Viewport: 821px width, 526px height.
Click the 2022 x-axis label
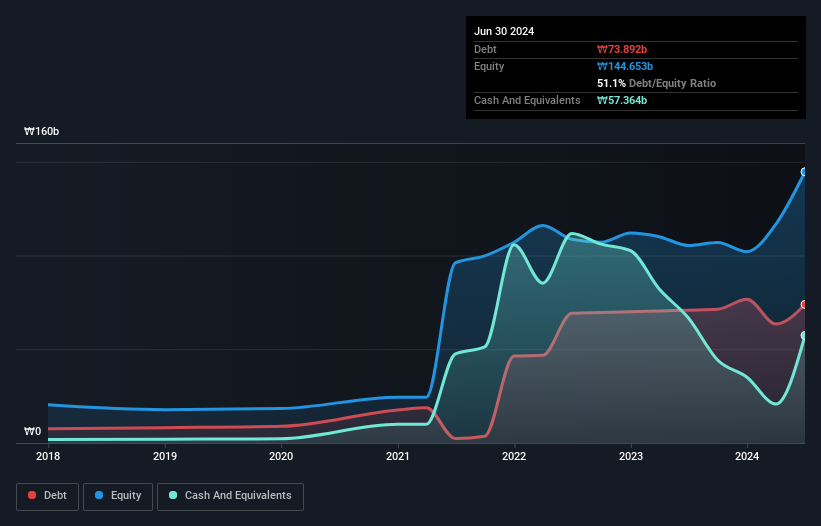[514, 456]
